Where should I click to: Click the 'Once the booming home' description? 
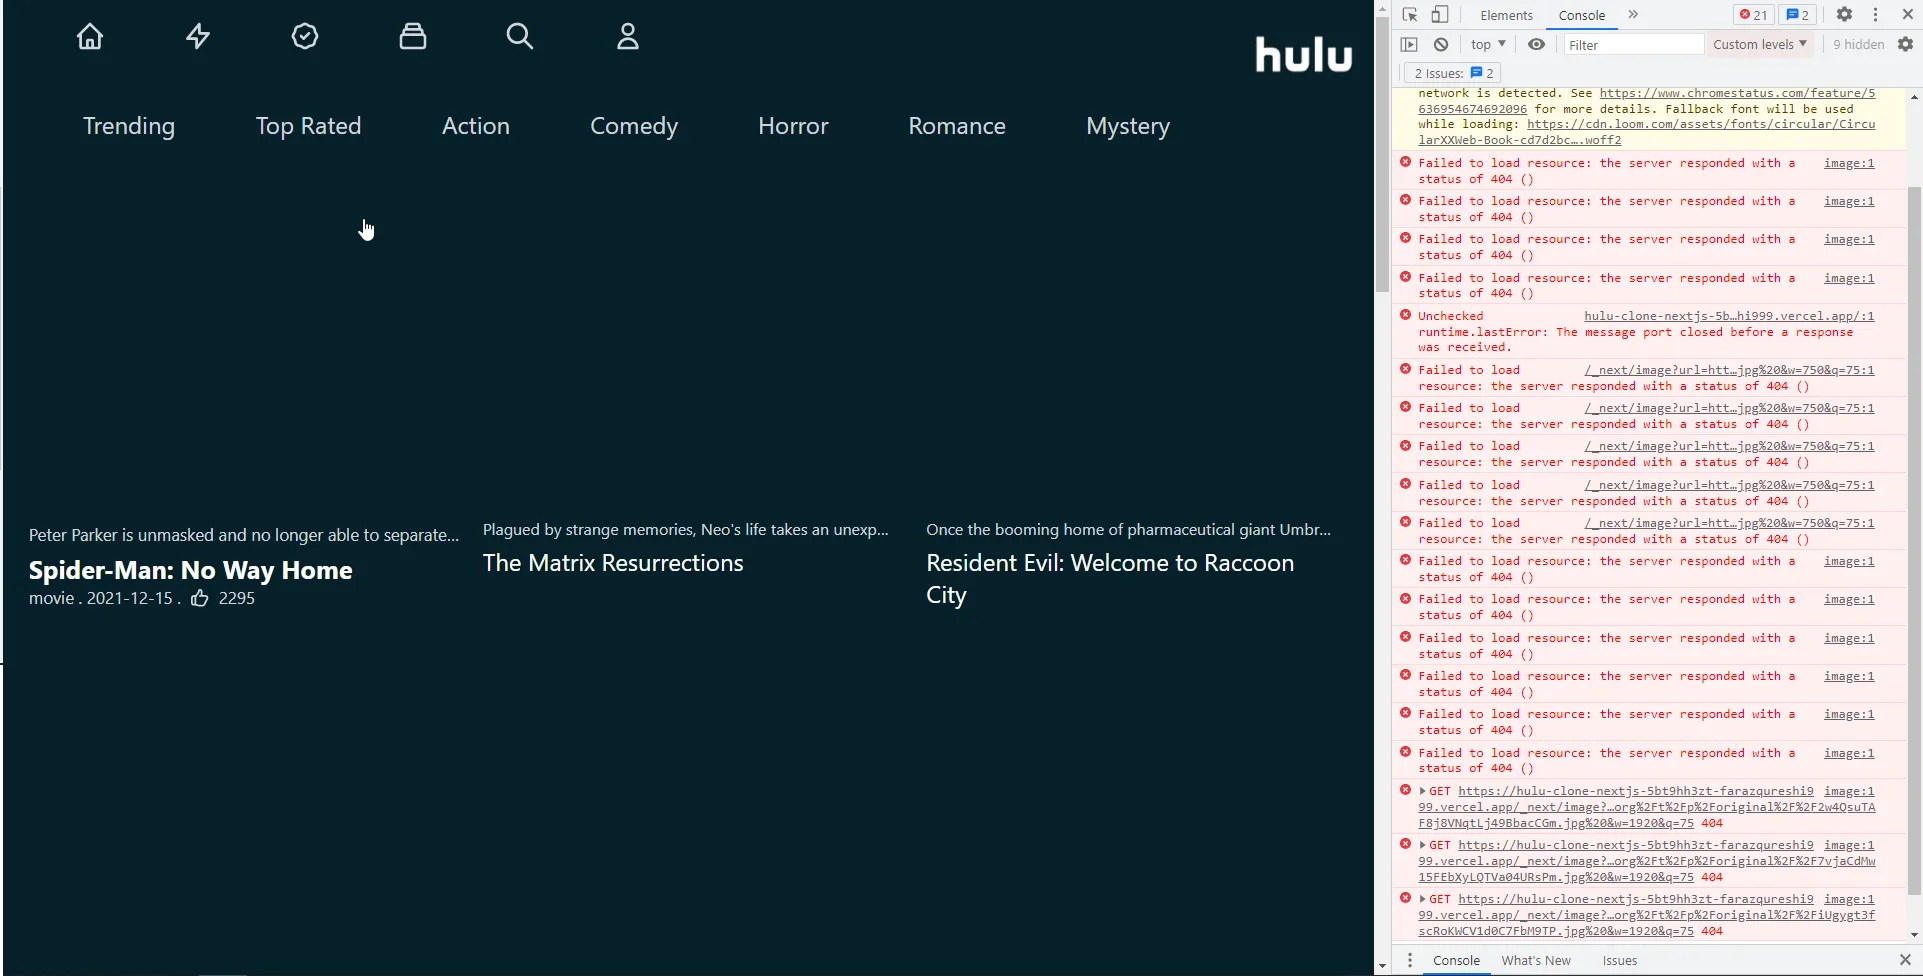tap(1128, 530)
